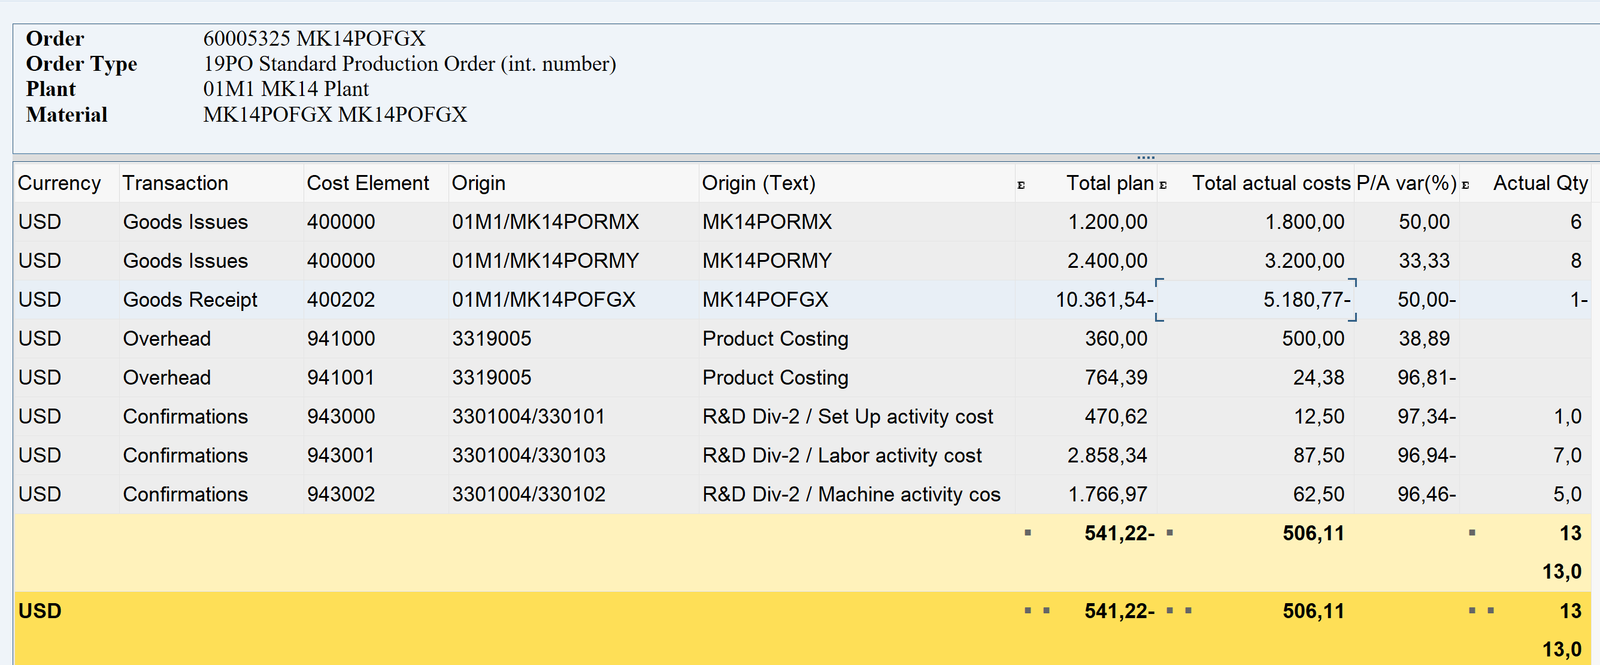The height and width of the screenshot is (665, 1600).
Task: Click the Labor activity cost text cell
Action: [x=841, y=456]
